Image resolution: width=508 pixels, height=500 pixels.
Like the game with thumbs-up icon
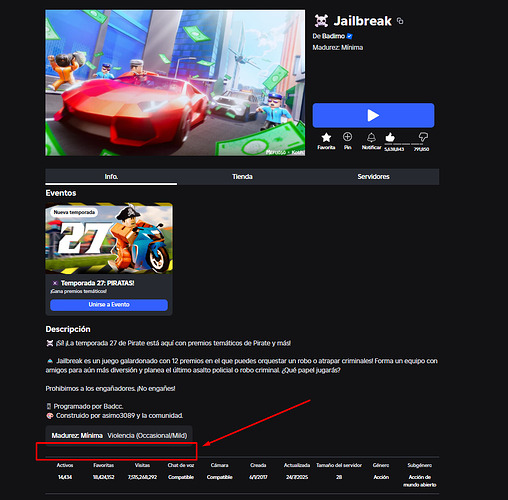tap(390, 137)
